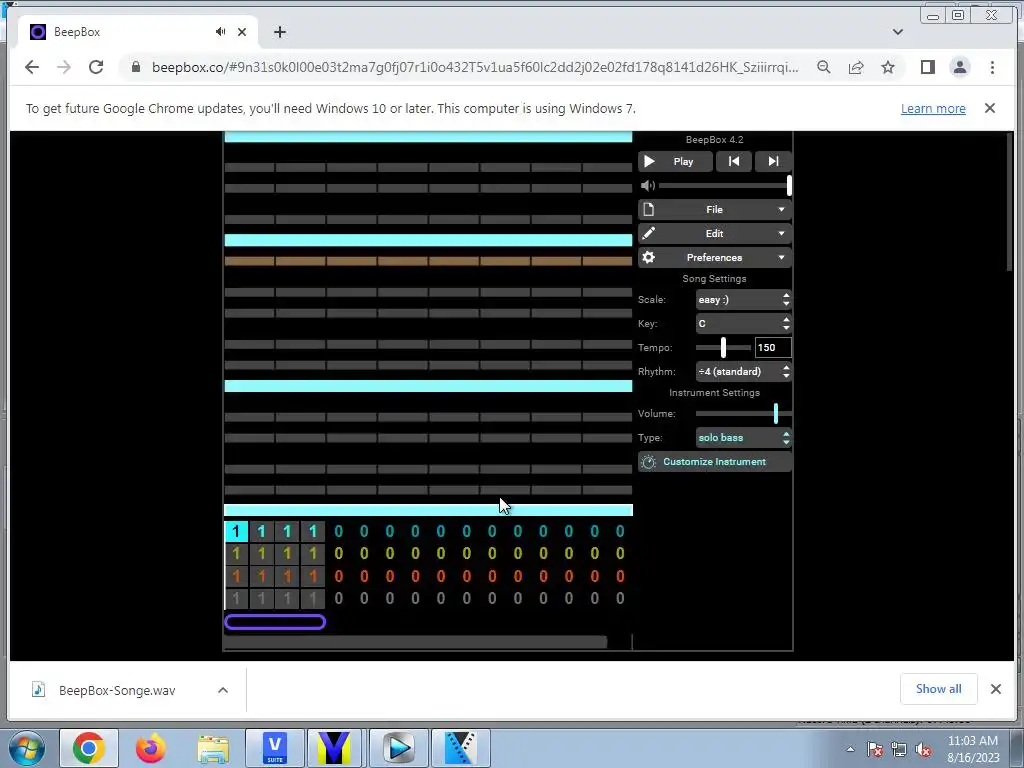Click the Learn more link
The height and width of the screenshot is (768, 1024).
click(x=933, y=108)
